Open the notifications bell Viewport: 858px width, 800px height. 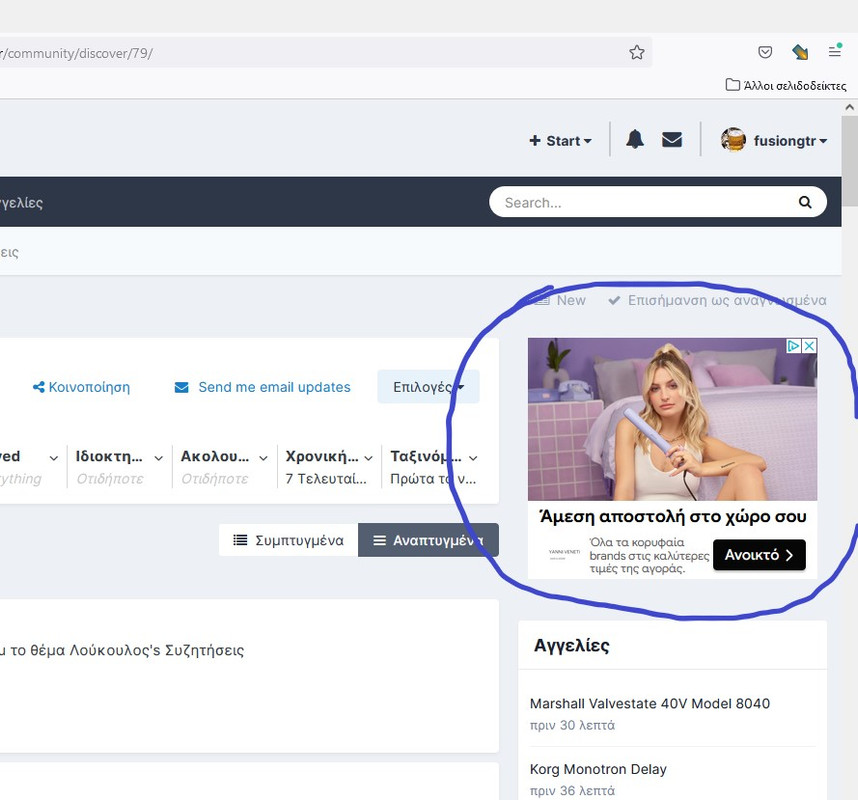pyautogui.click(x=635, y=140)
